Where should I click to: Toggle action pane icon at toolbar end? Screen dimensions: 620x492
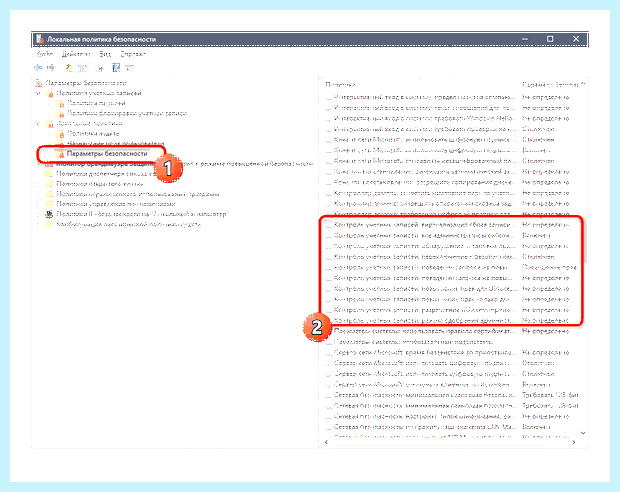click(x=130, y=68)
